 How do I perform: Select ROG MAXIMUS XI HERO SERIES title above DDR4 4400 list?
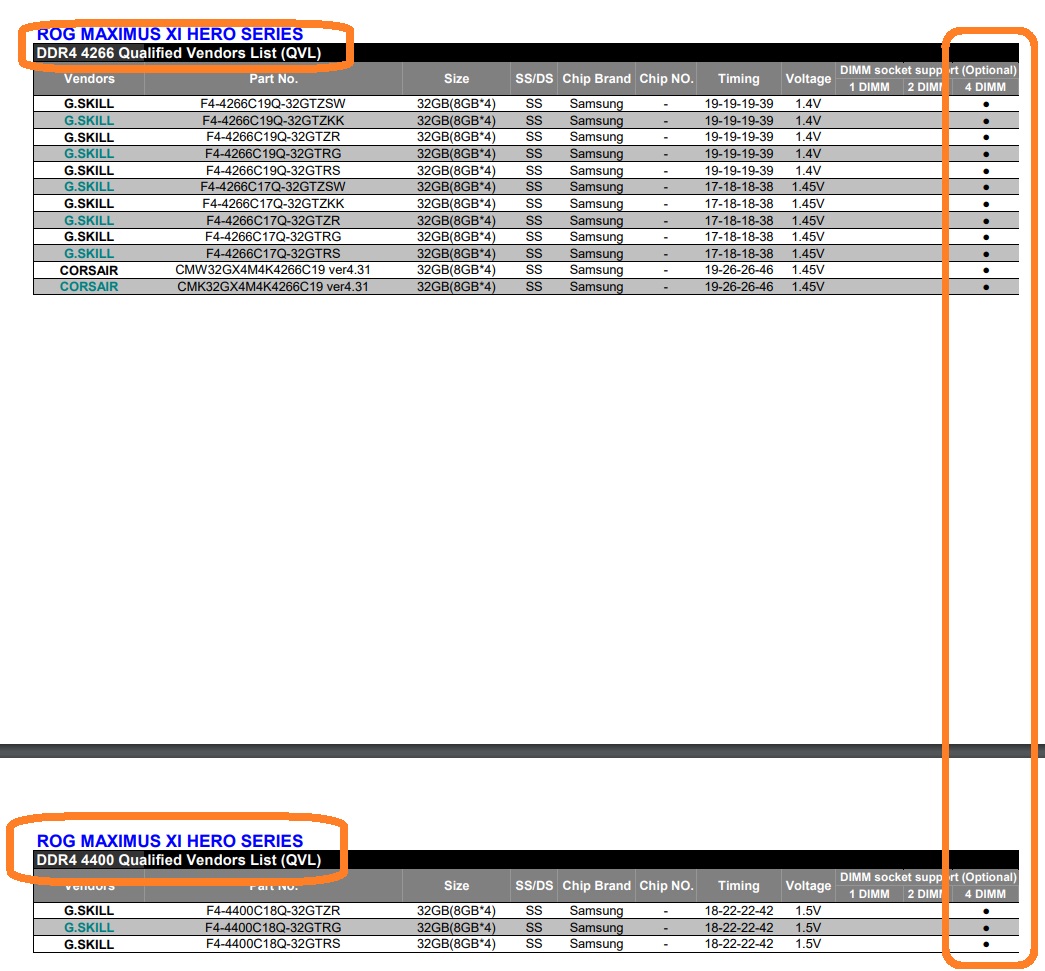pos(170,841)
